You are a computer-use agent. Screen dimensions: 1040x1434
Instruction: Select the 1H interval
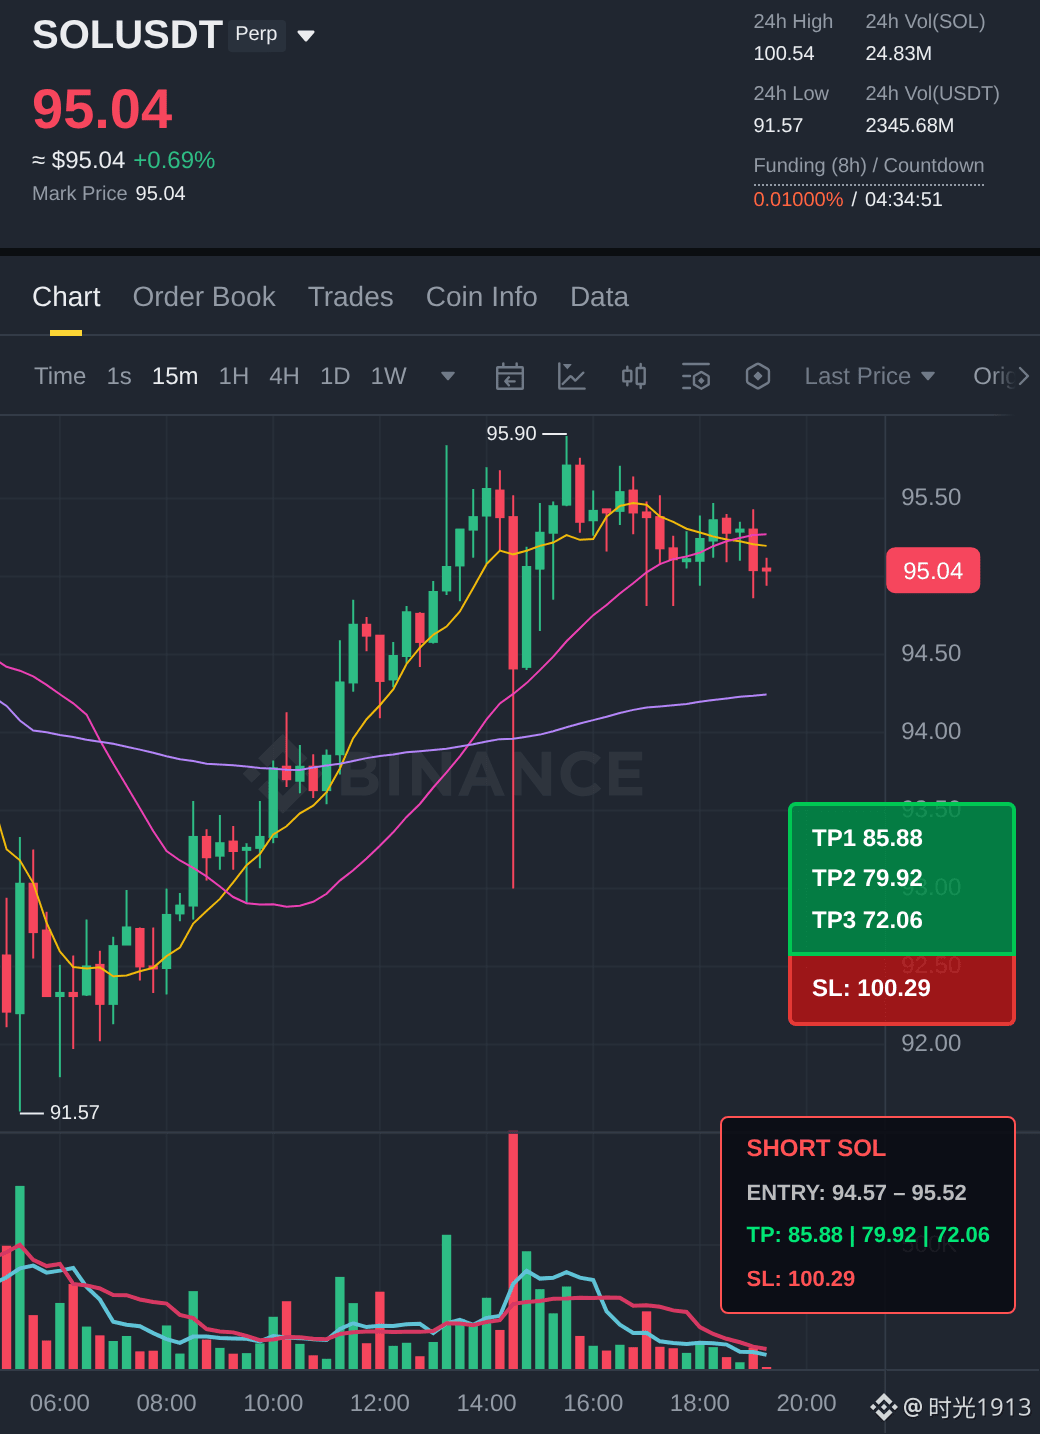tap(234, 376)
